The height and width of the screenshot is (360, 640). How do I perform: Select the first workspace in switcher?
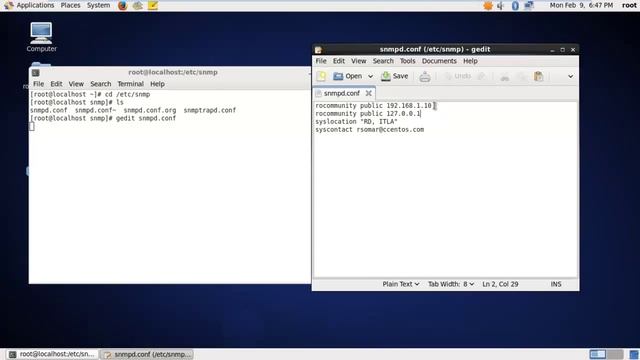coord(598,354)
